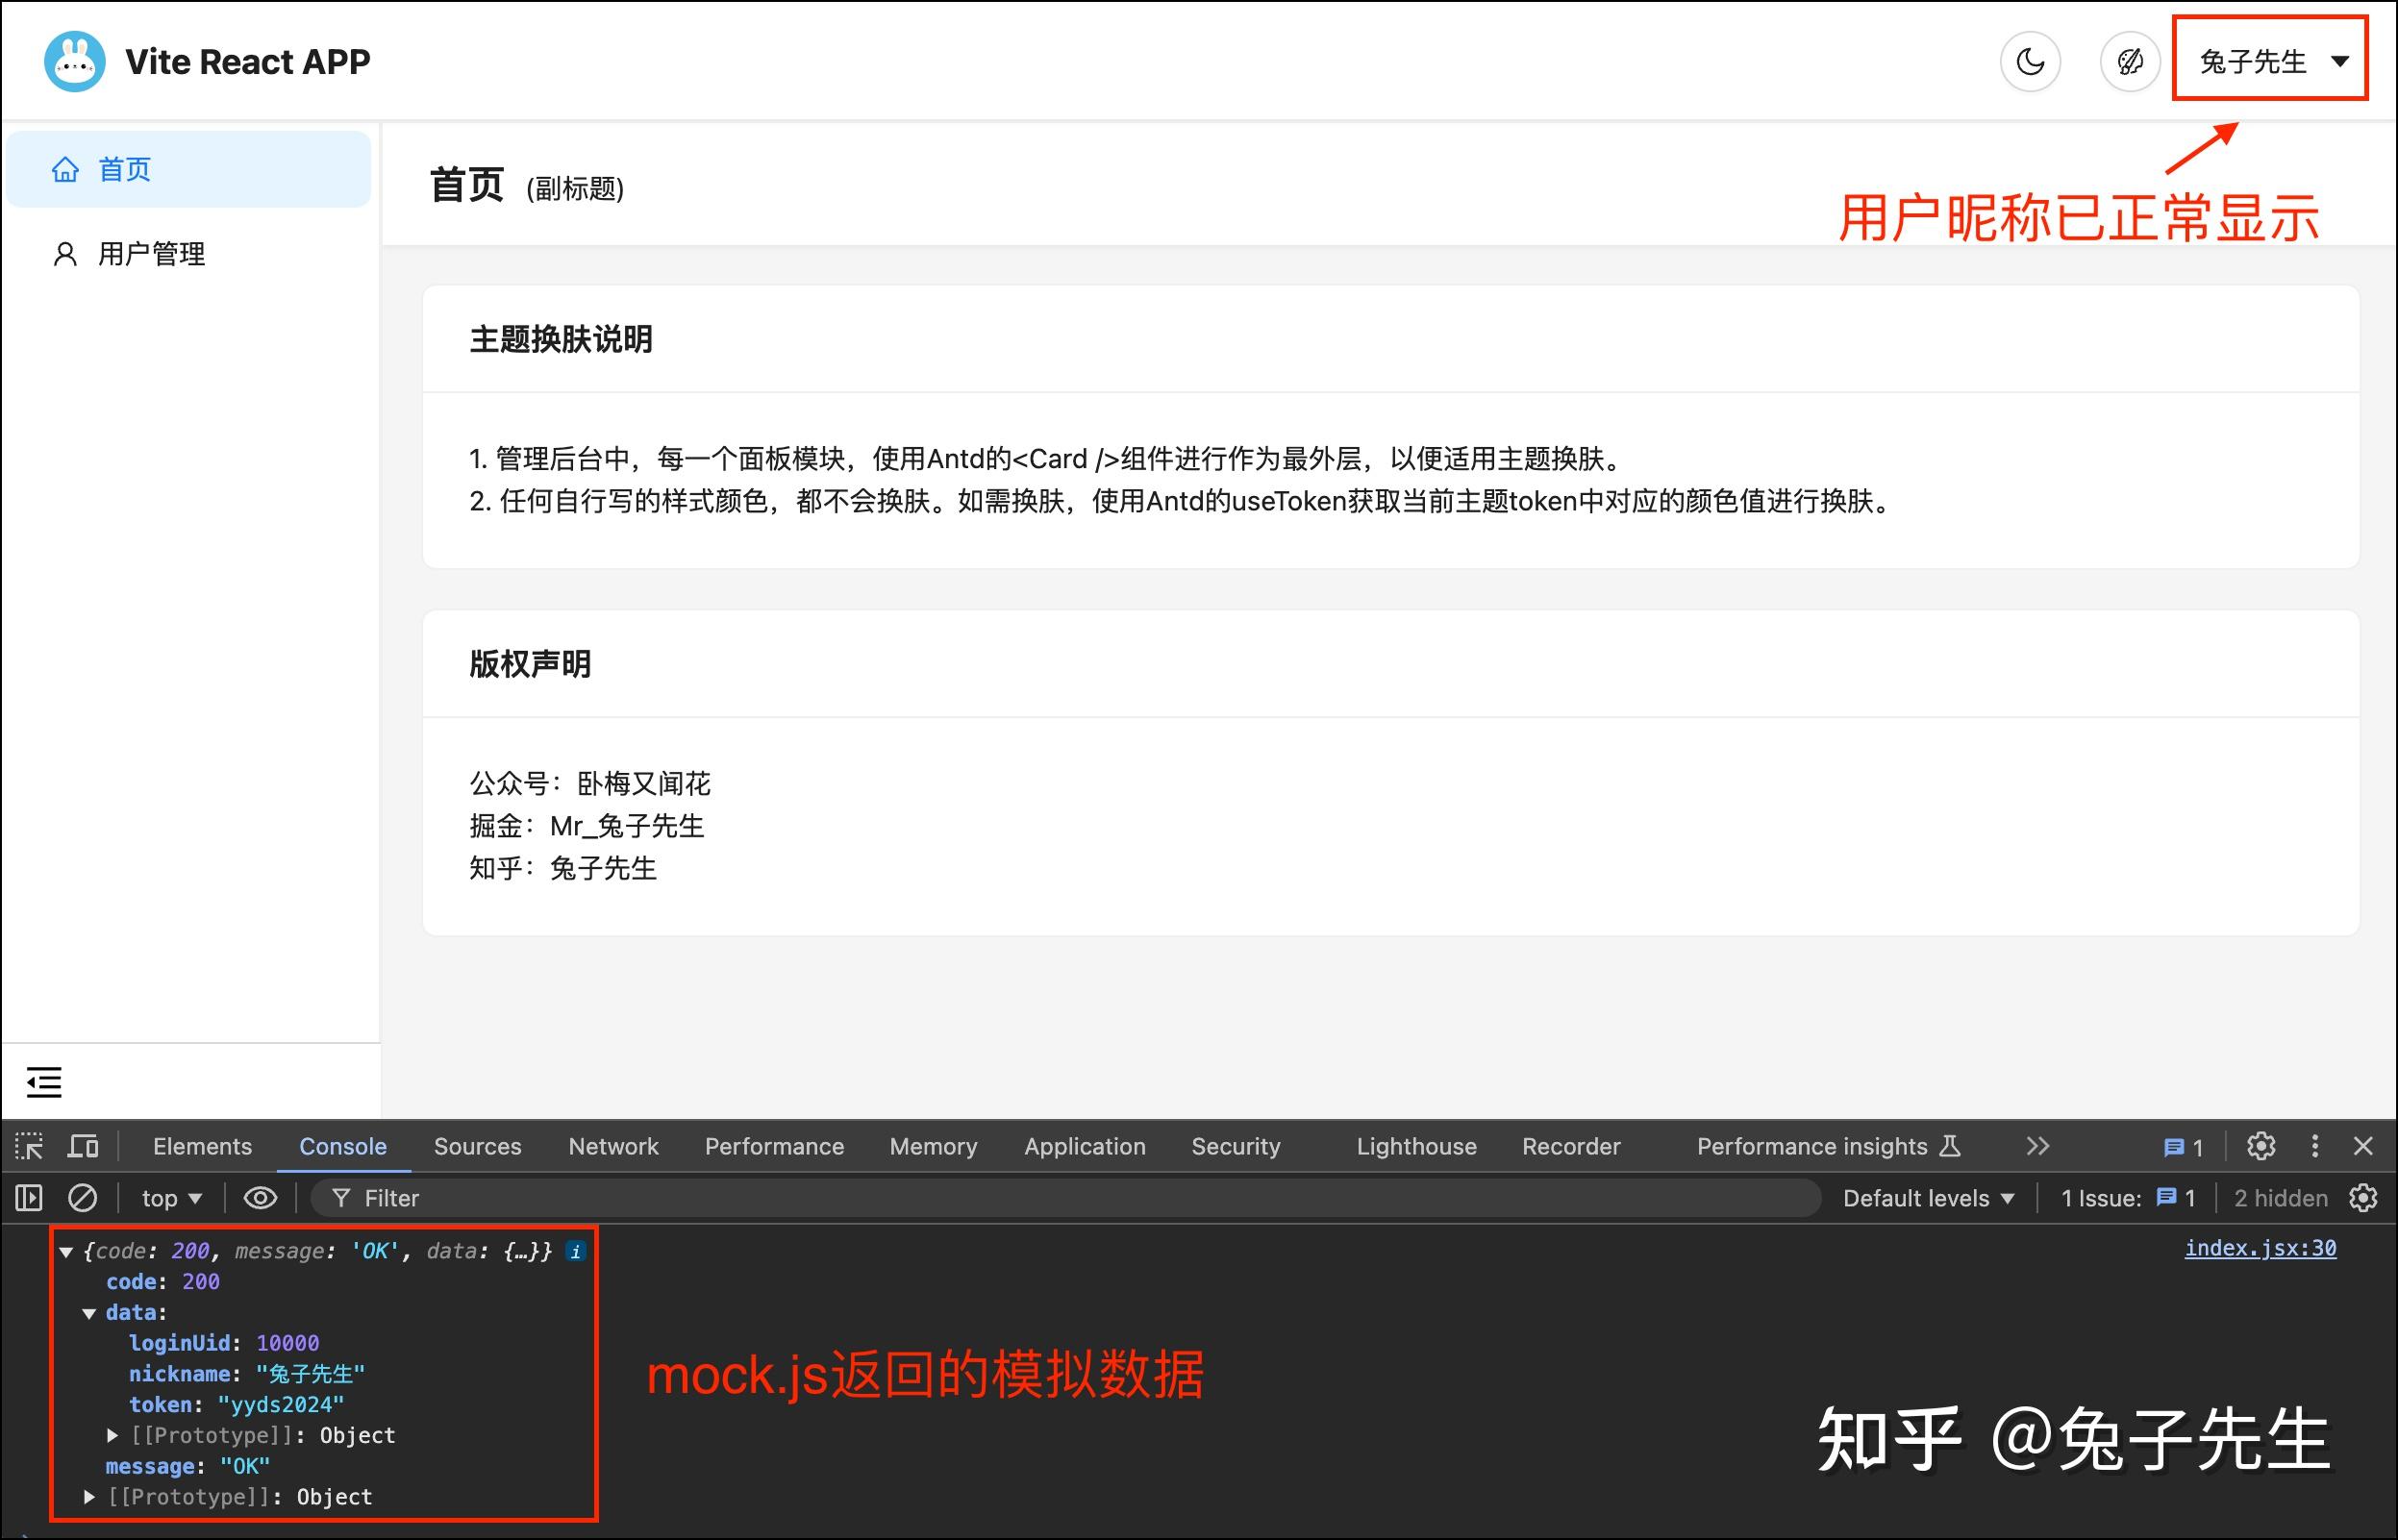The height and width of the screenshot is (1540, 2398).
Task: Toggle the device toolbar icon
Action: click(83, 1146)
